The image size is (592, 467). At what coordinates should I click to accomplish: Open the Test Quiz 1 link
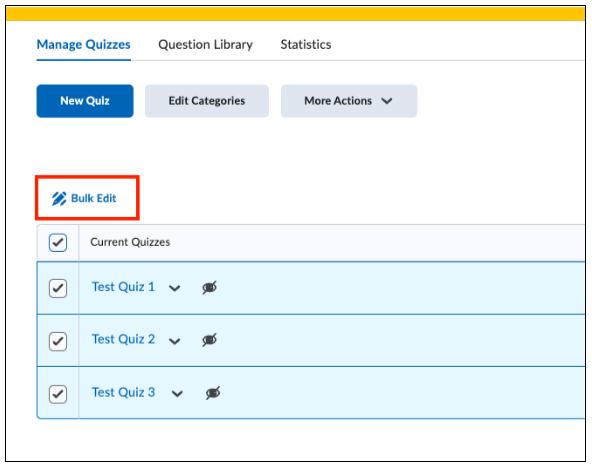click(123, 287)
